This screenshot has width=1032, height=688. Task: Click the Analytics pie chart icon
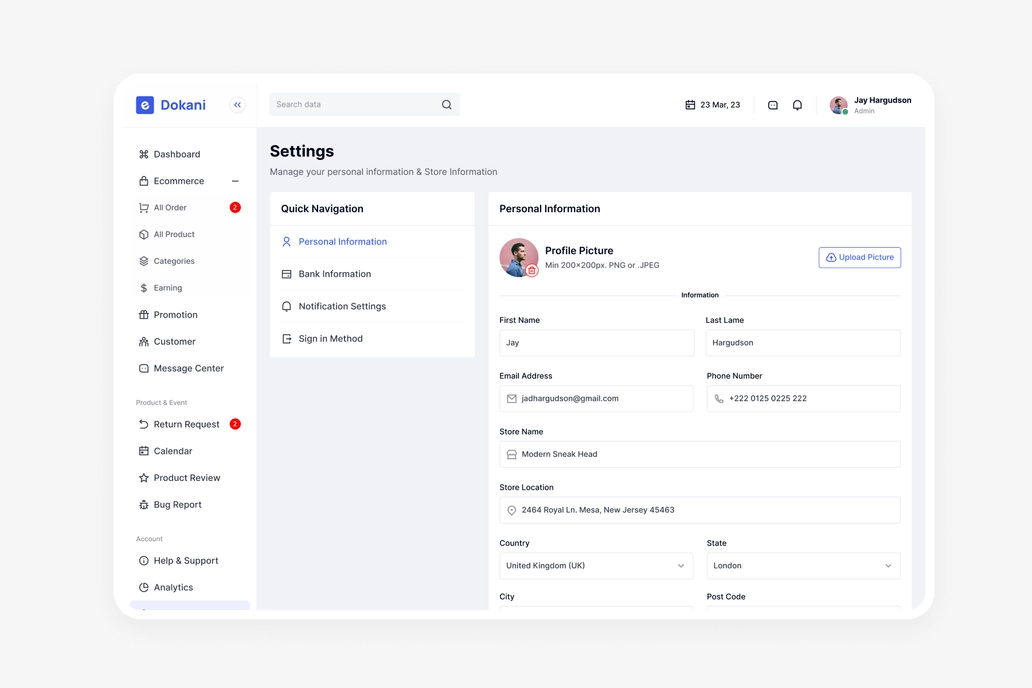click(143, 587)
